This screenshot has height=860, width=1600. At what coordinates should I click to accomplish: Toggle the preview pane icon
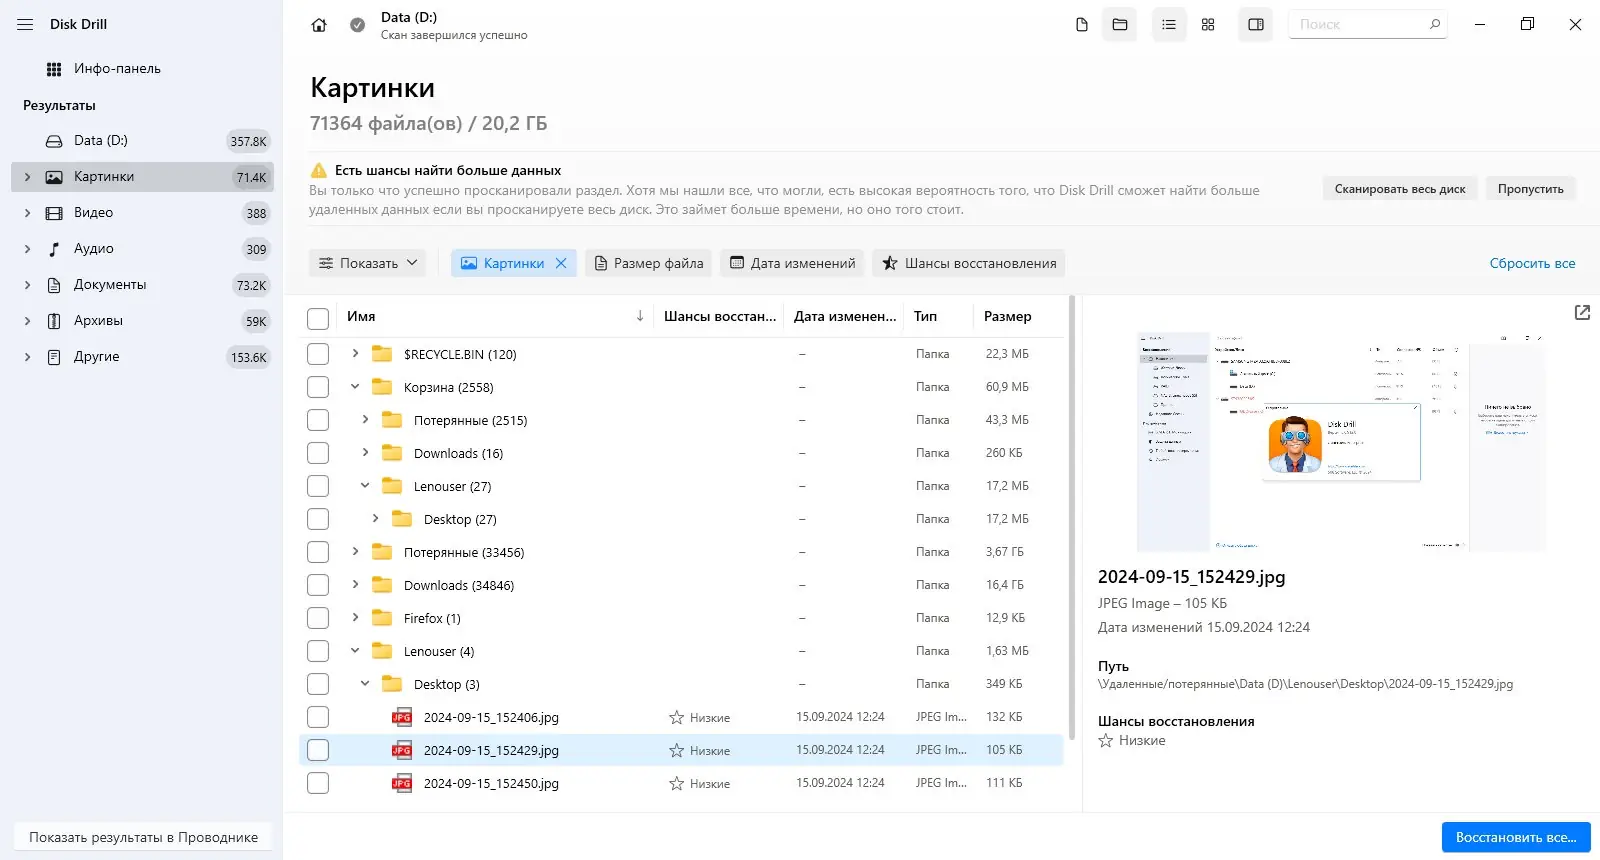click(1256, 24)
